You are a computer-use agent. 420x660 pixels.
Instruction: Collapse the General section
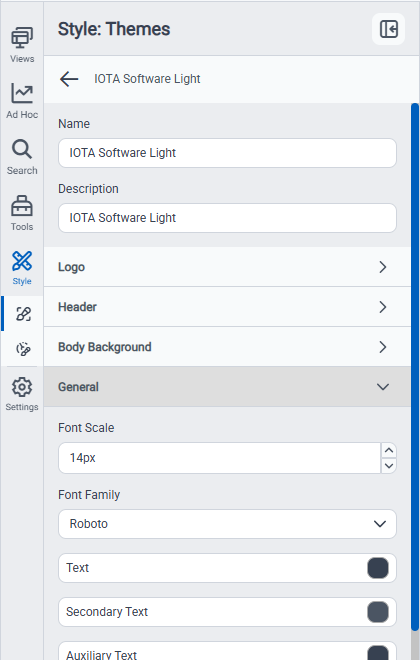[x=227, y=387]
